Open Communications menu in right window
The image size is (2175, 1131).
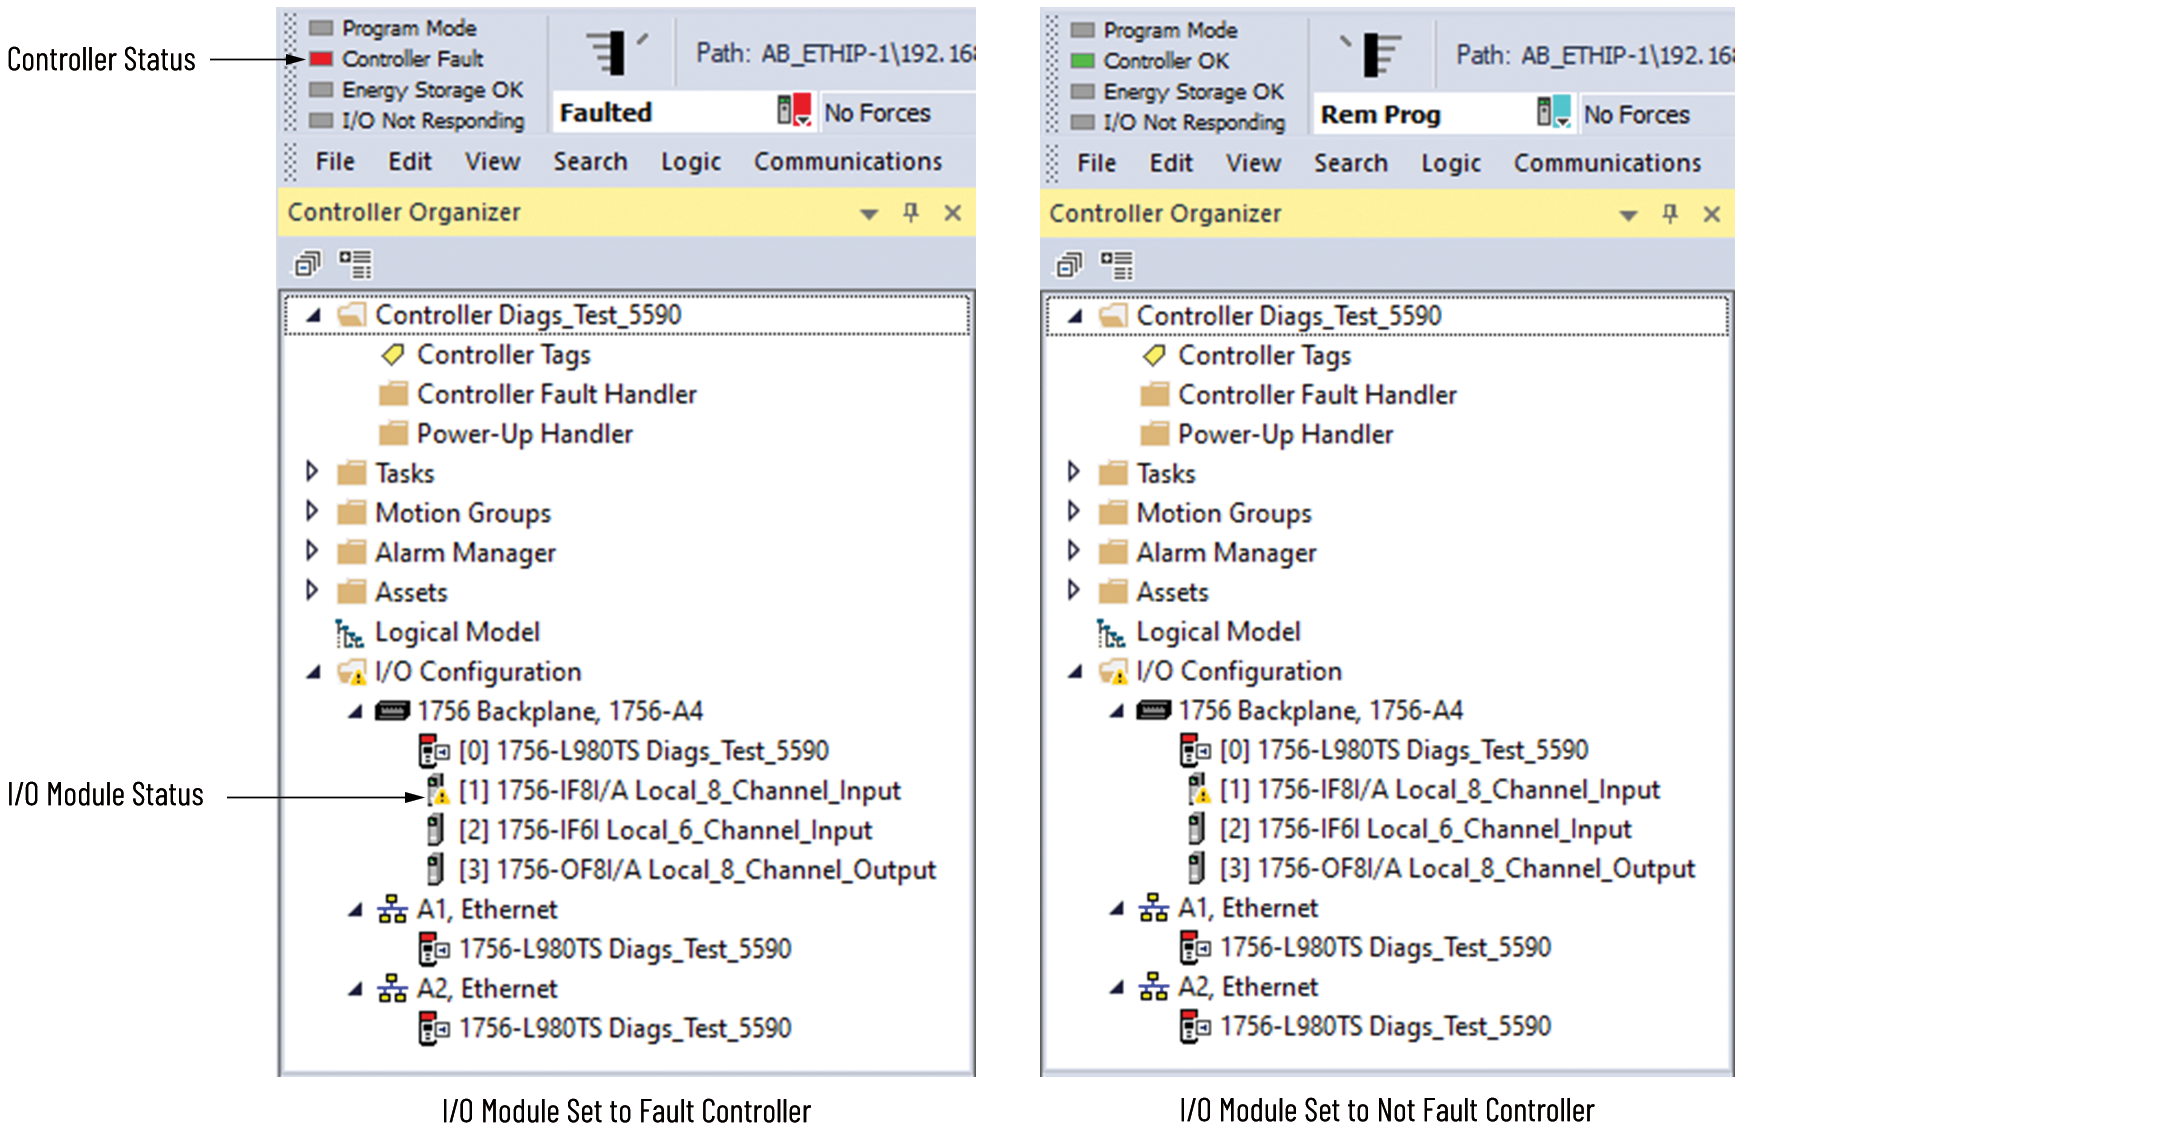(1606, 163)
